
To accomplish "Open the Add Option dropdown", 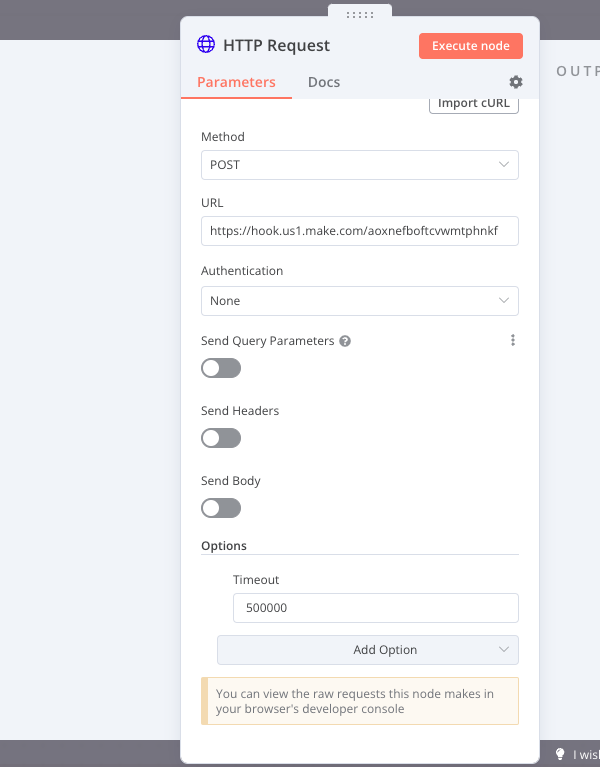I will 368,650.
